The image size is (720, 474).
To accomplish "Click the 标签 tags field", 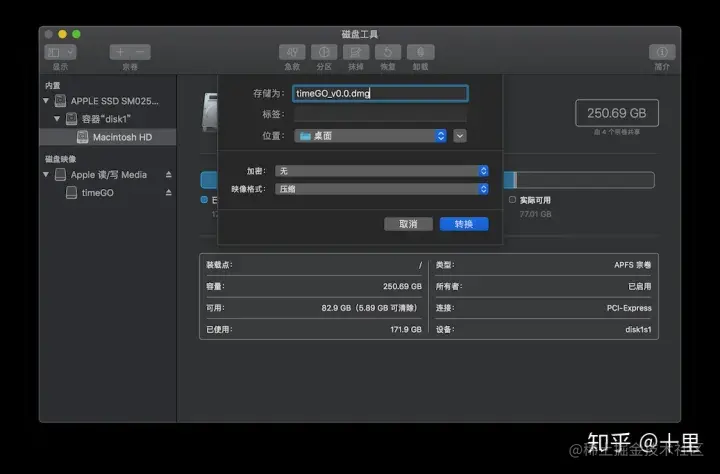I will [x=380, y=114].
